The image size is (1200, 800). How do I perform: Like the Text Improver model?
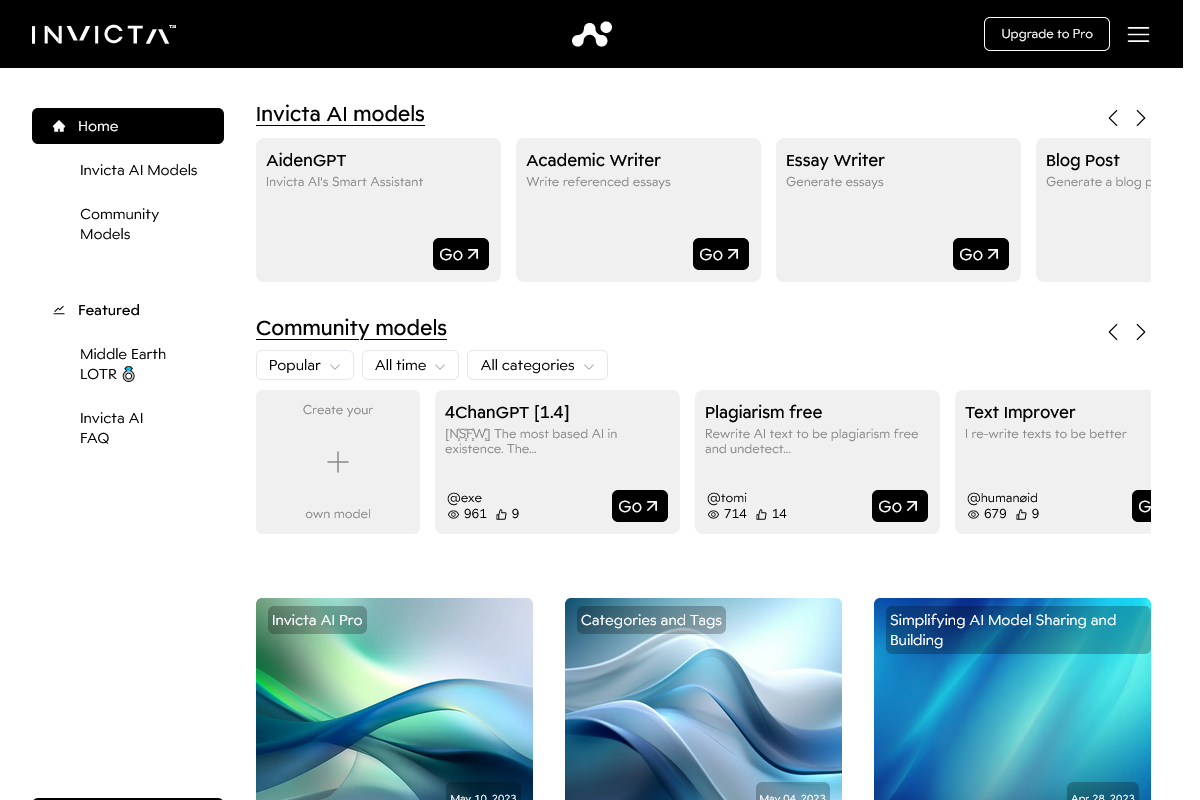pos(1022,514)
